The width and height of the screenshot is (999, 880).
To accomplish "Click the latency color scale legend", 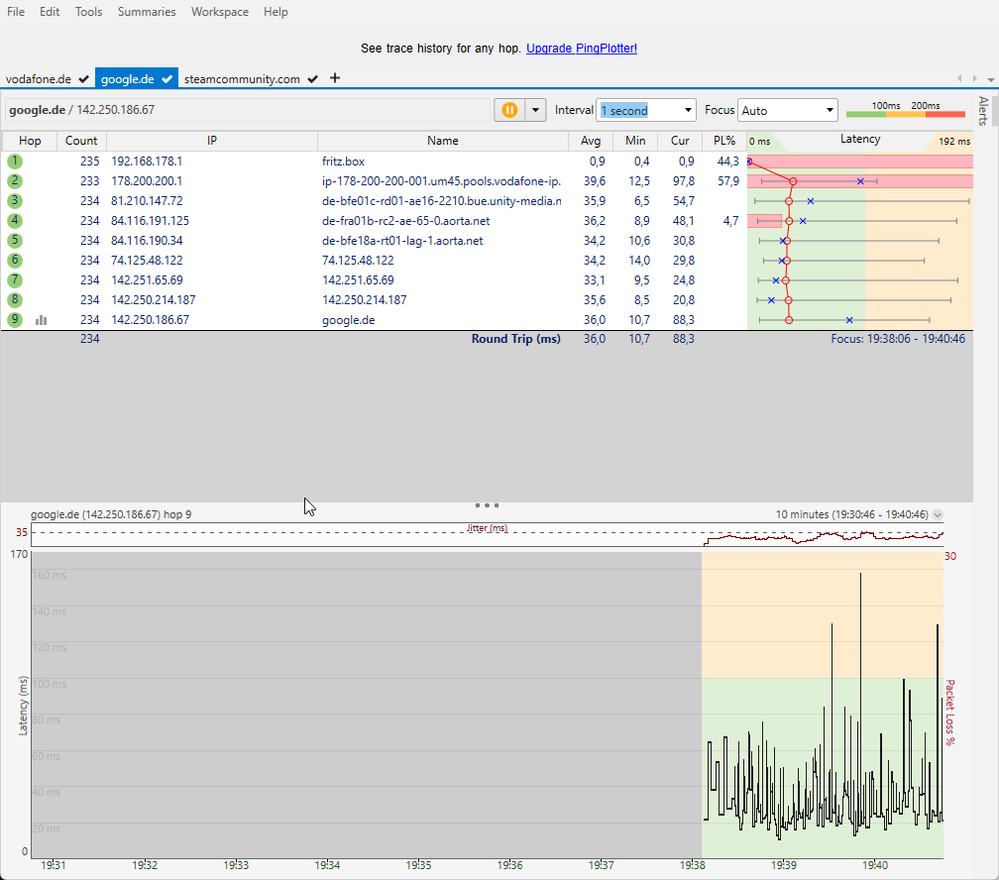I will [x=905, y=111].
